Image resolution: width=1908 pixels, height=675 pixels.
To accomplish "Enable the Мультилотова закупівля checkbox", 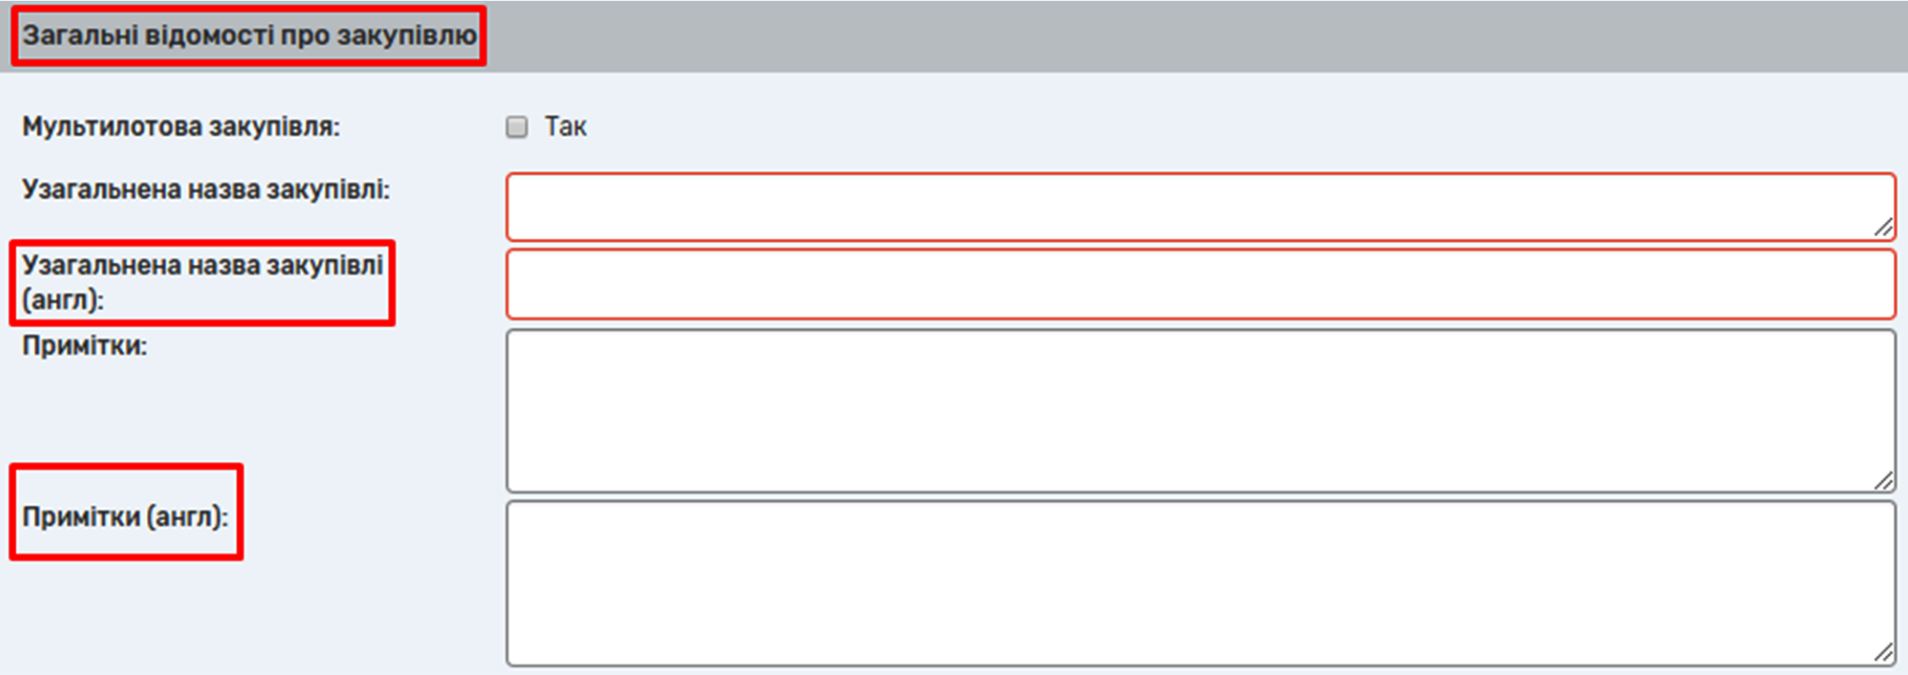I will (x=516, y=127).
